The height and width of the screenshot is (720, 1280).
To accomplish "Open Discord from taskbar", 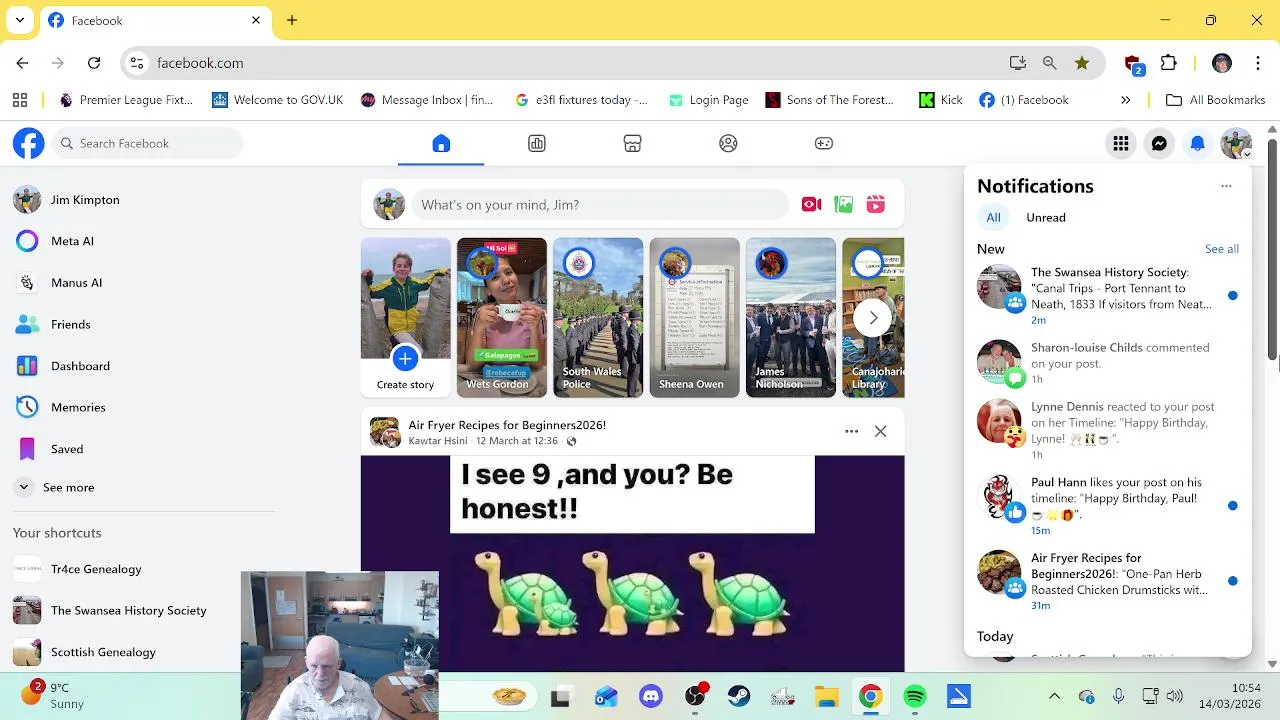I will point(651,697).
